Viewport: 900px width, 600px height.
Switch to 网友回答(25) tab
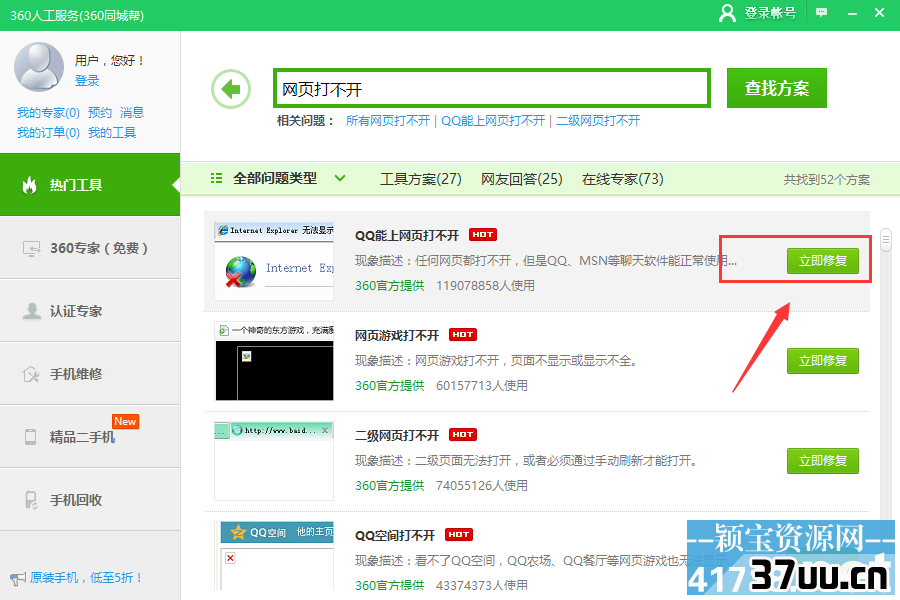coord(522,179)
